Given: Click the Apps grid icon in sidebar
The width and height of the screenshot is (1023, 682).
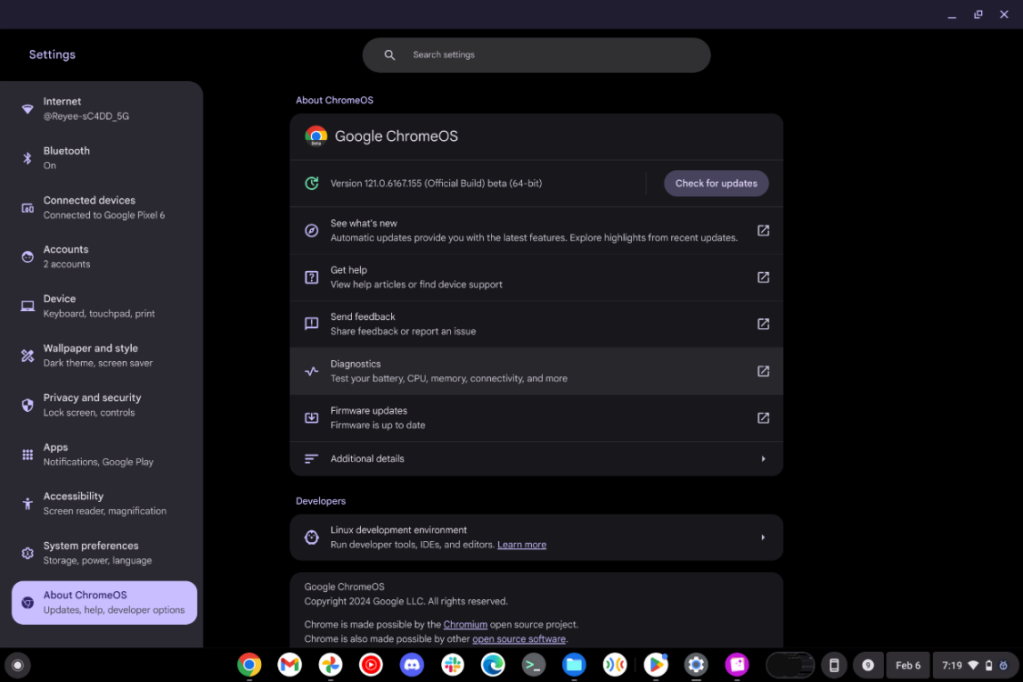Looking at the screenshot, I should click(27, 454).
